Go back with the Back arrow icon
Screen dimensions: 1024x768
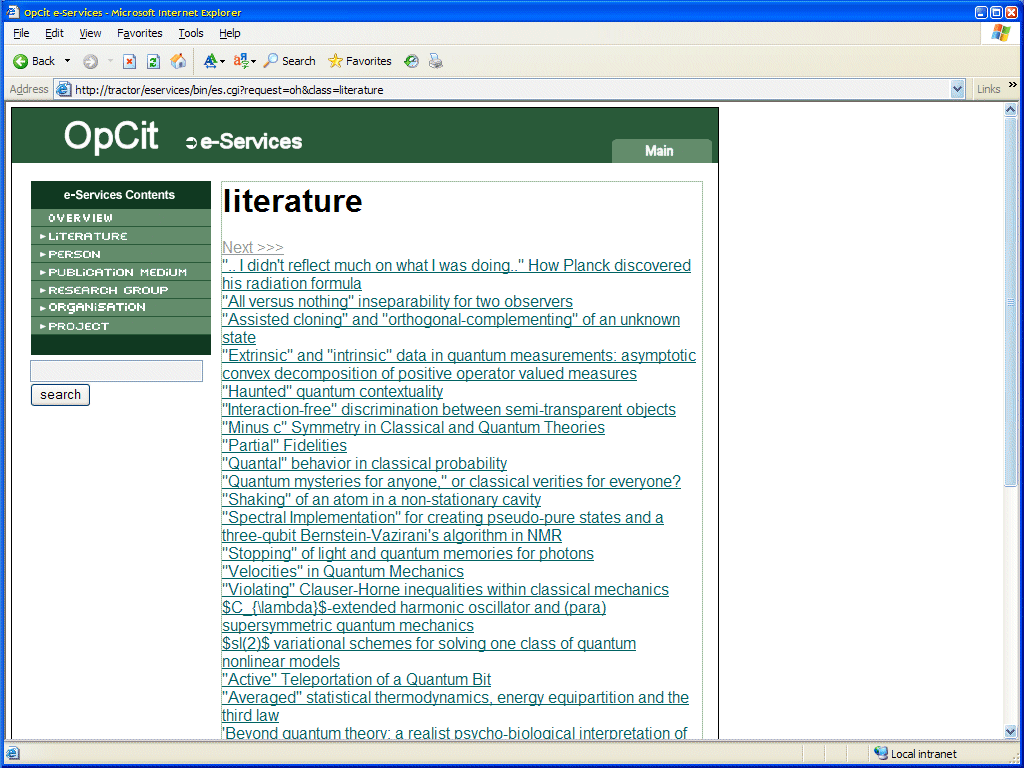tap(20, 61)
